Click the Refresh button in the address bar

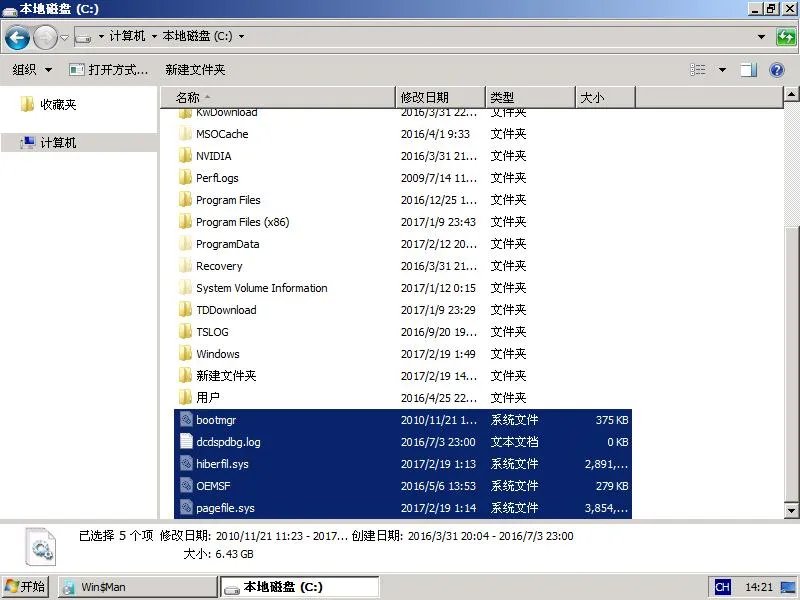[786, 37]
